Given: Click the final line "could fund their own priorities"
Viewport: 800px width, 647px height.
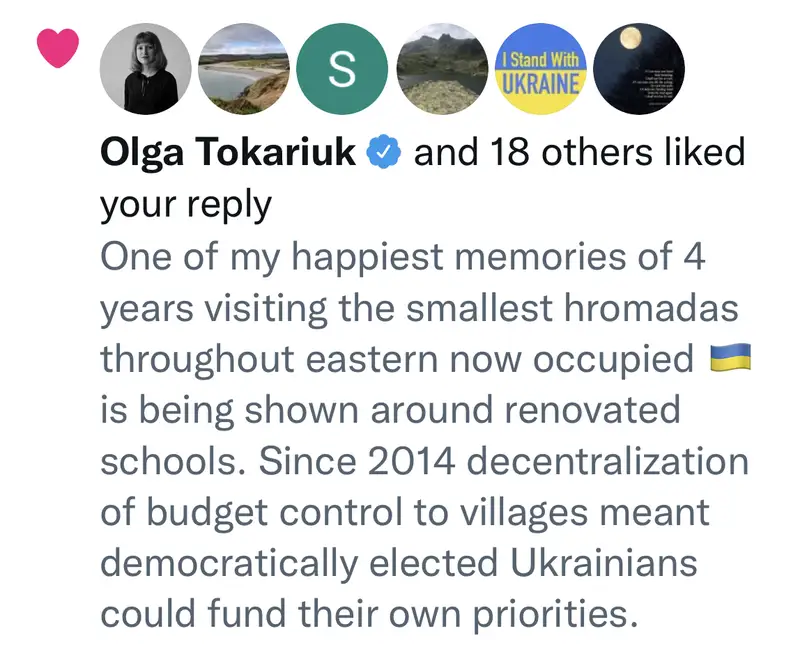Looking at the screenshot, I should (368, 613).
